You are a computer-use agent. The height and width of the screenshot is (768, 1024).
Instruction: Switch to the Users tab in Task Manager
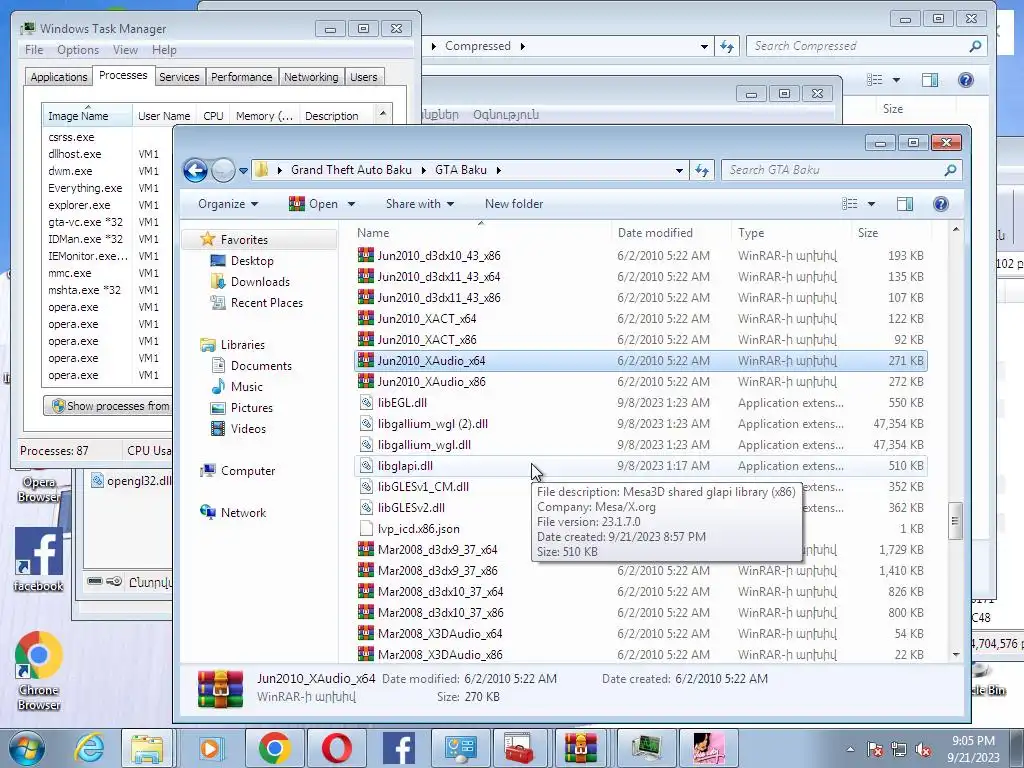(x=364, y=77)
